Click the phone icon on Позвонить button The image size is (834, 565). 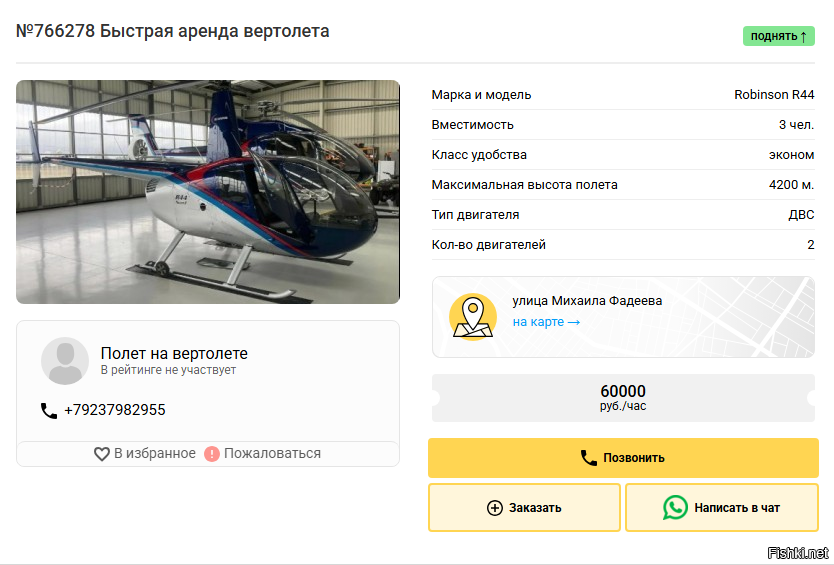(x=589, y=458)
